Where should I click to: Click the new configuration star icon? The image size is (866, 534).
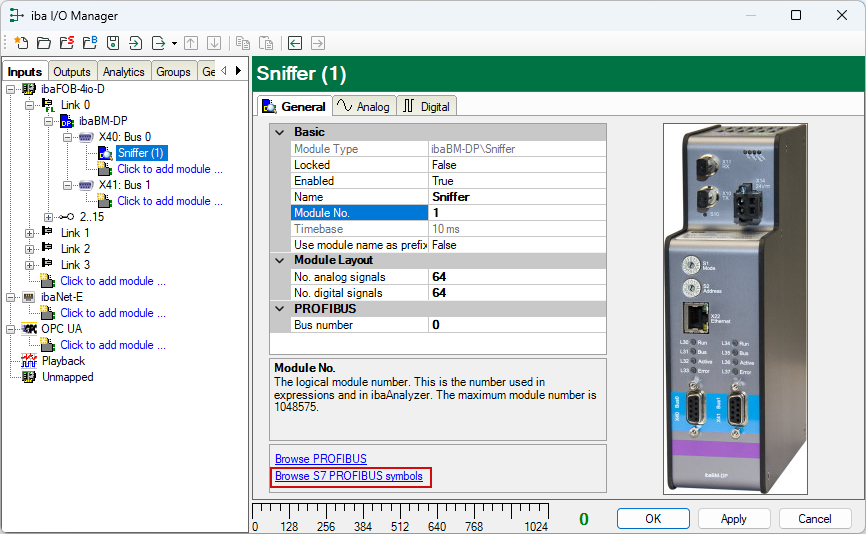coord(21,43)
